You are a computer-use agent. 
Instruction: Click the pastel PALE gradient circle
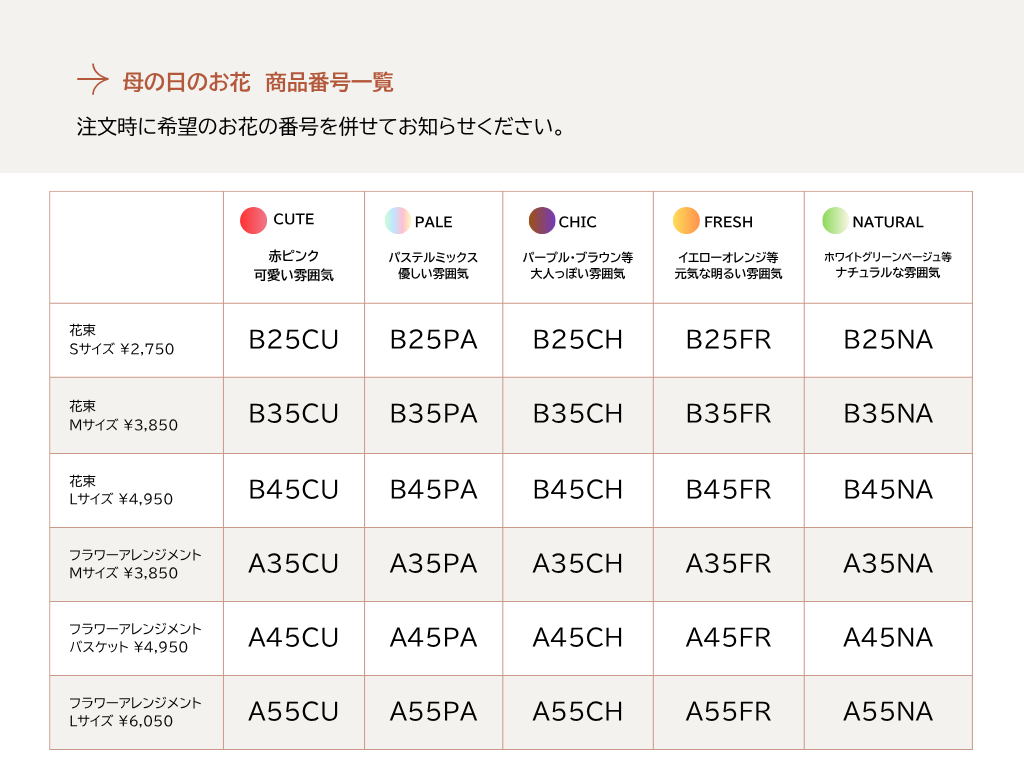pos(398,220)
